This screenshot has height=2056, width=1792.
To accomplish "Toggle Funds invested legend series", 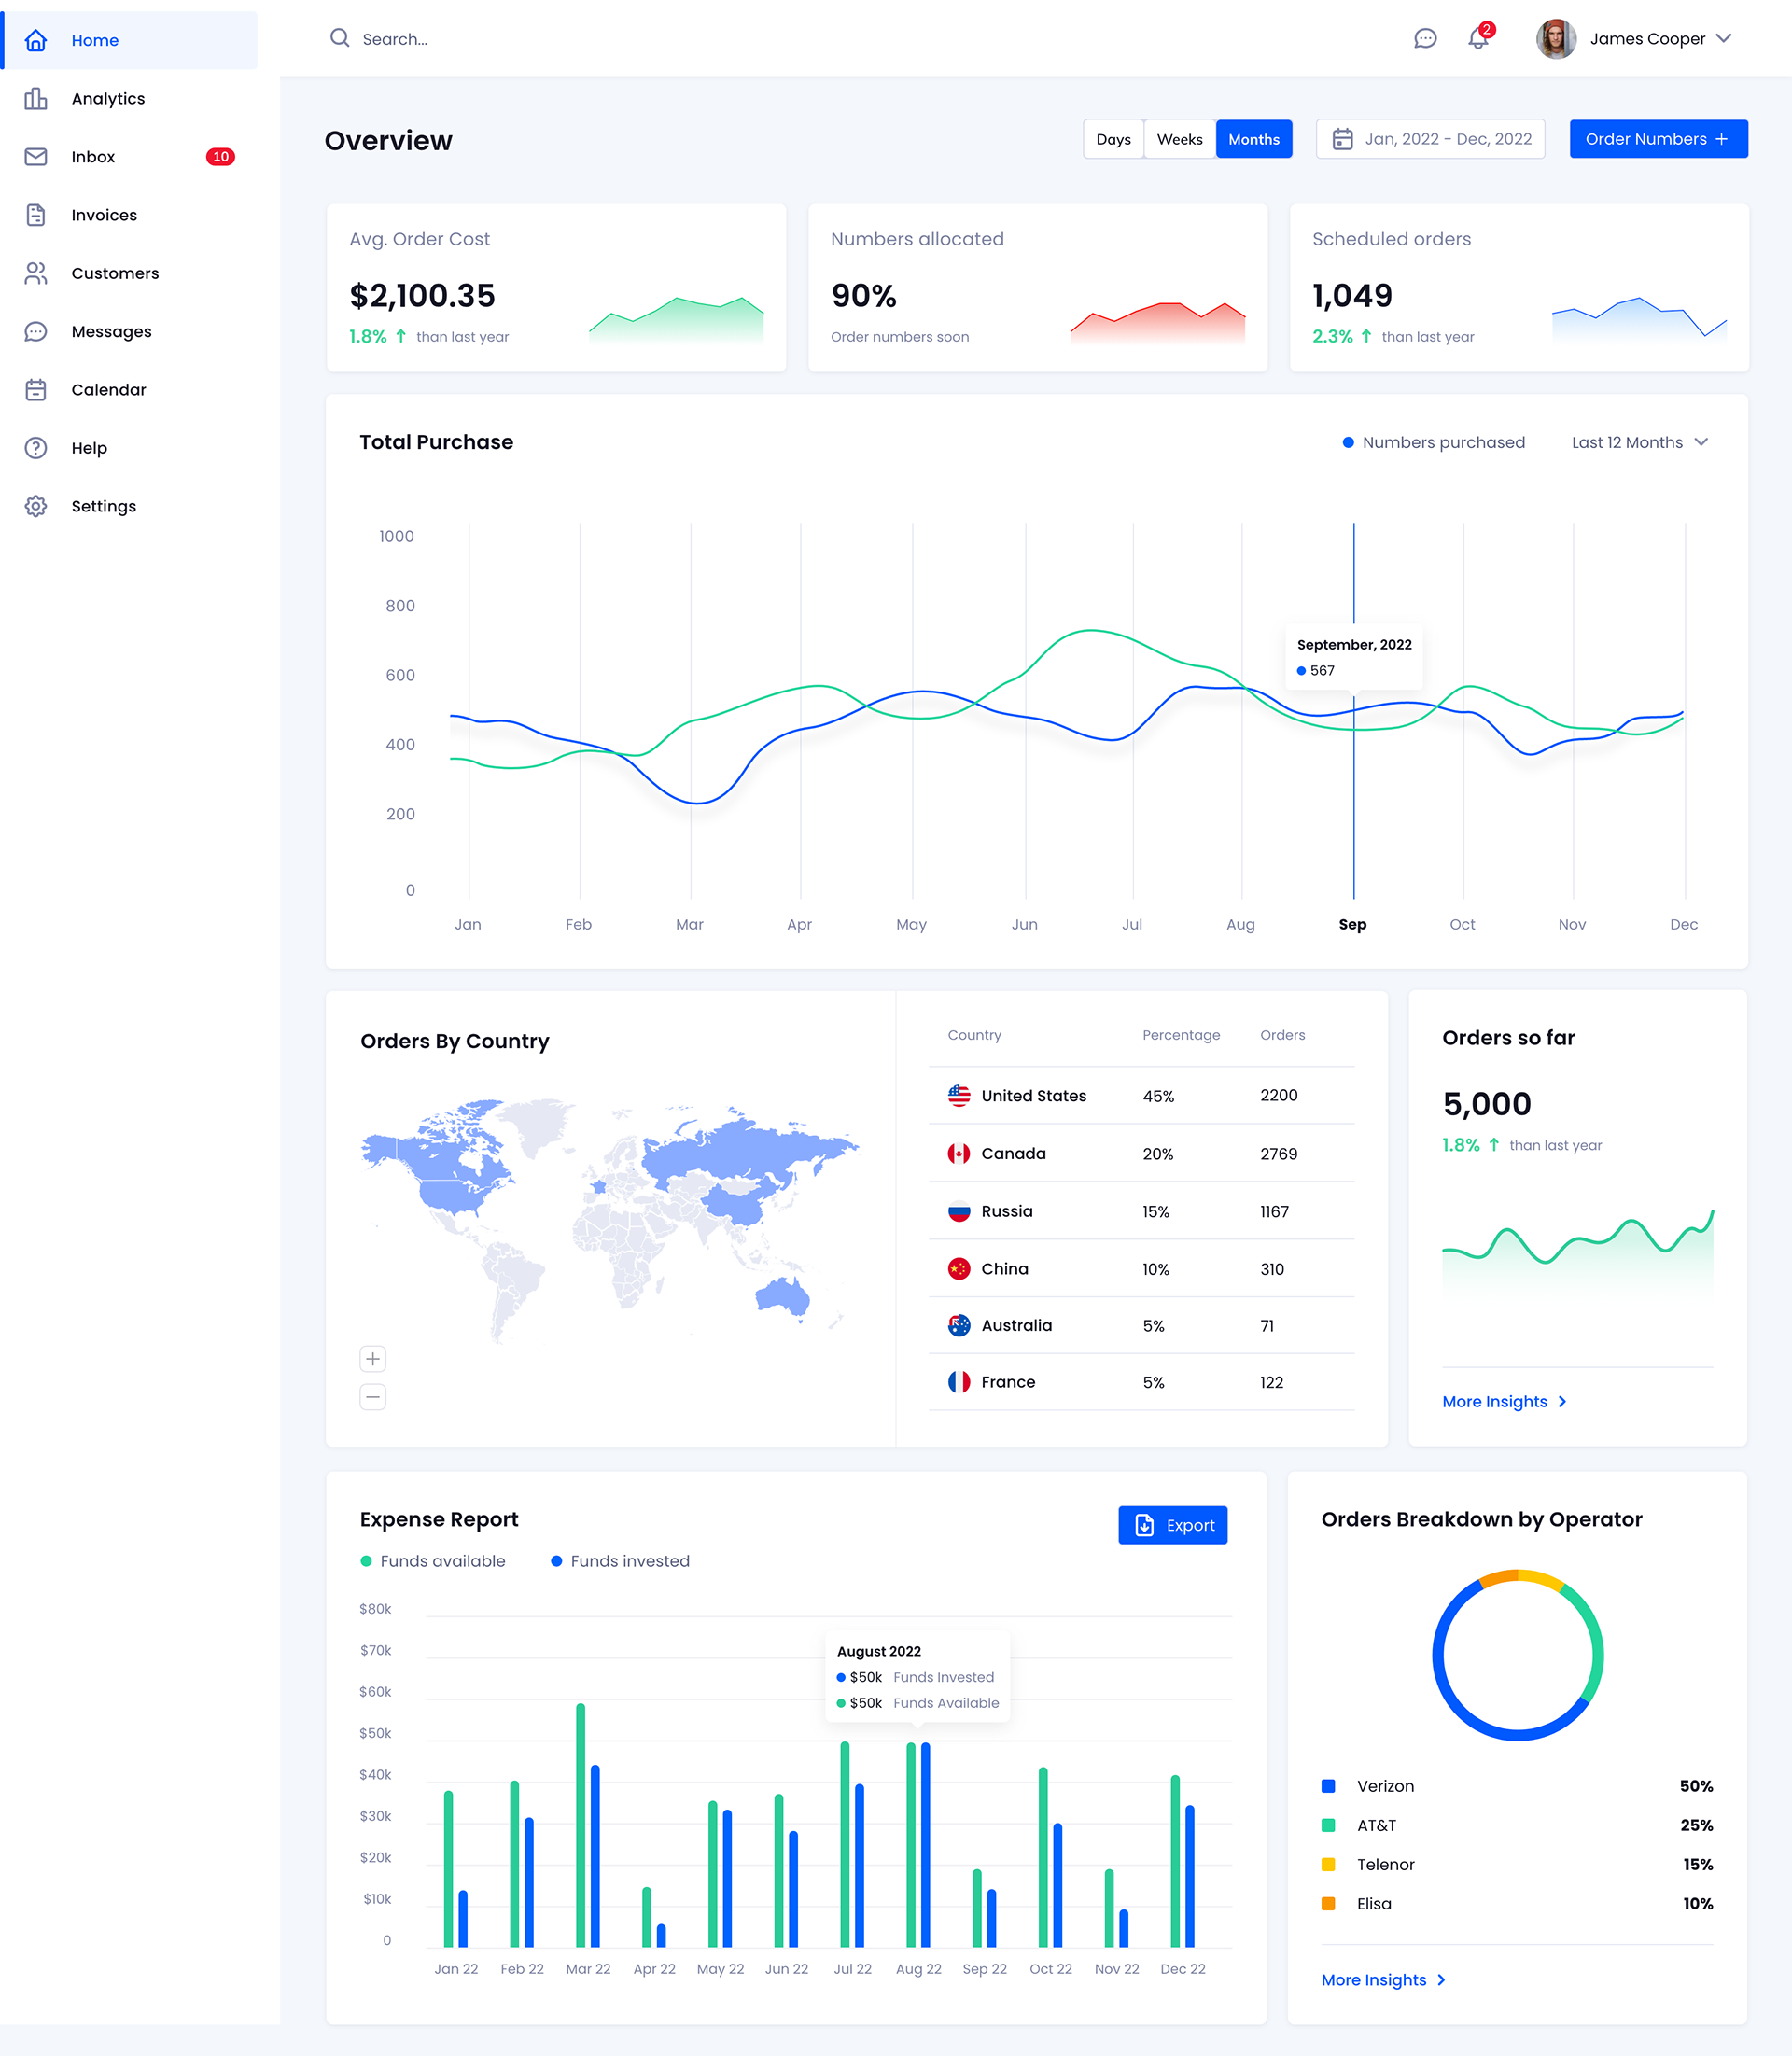I will coord(620,1561).
